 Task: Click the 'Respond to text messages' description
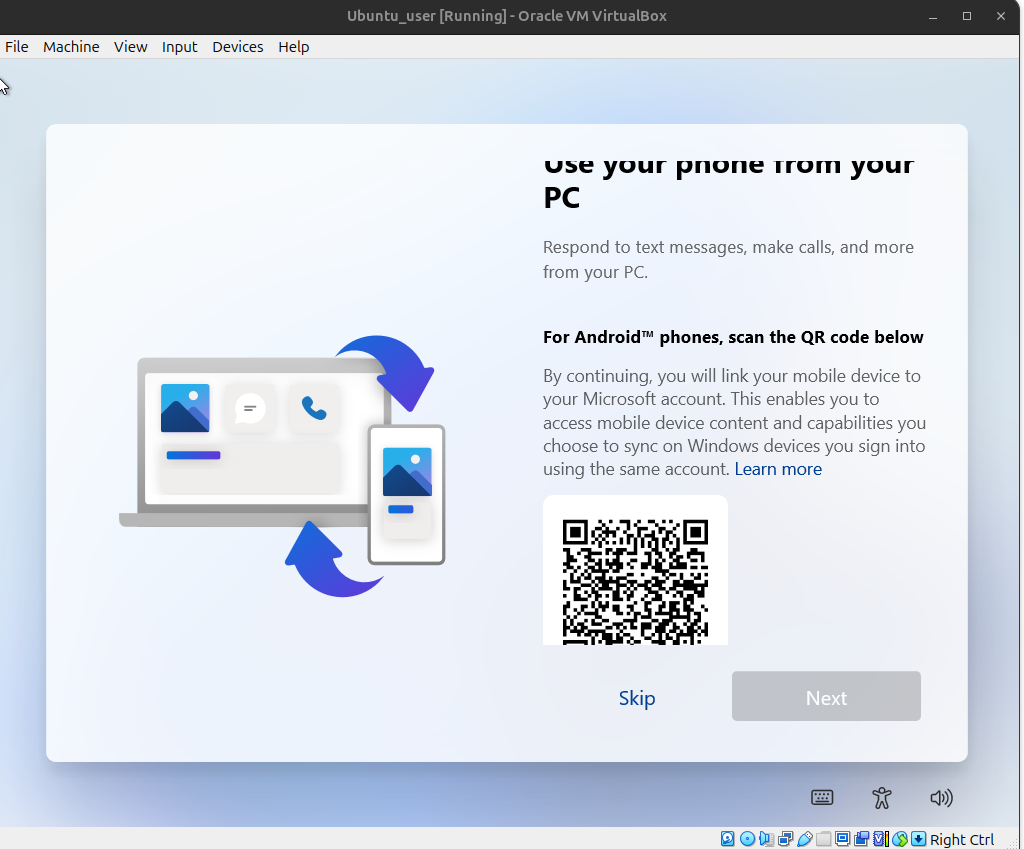pyautogui.click(x=728, y=259)
